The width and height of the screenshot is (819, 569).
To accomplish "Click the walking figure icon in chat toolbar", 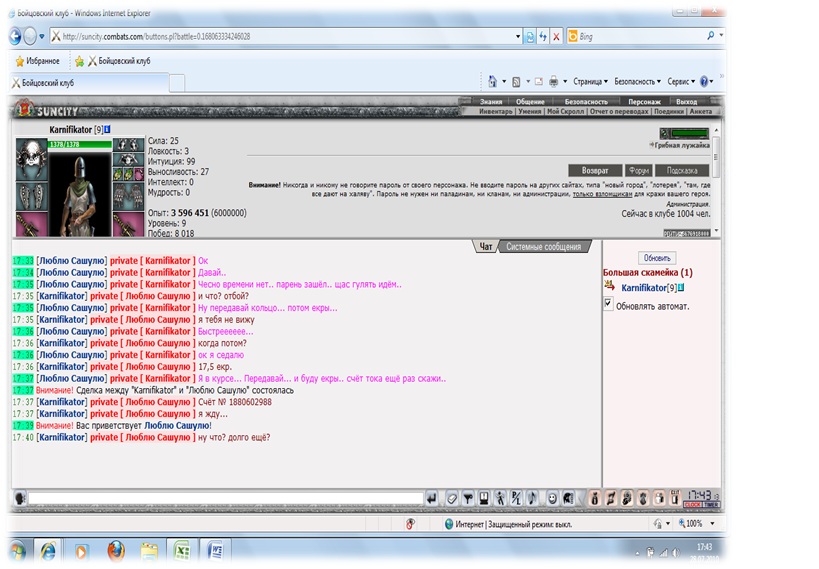I will click(x=500, y=499).
